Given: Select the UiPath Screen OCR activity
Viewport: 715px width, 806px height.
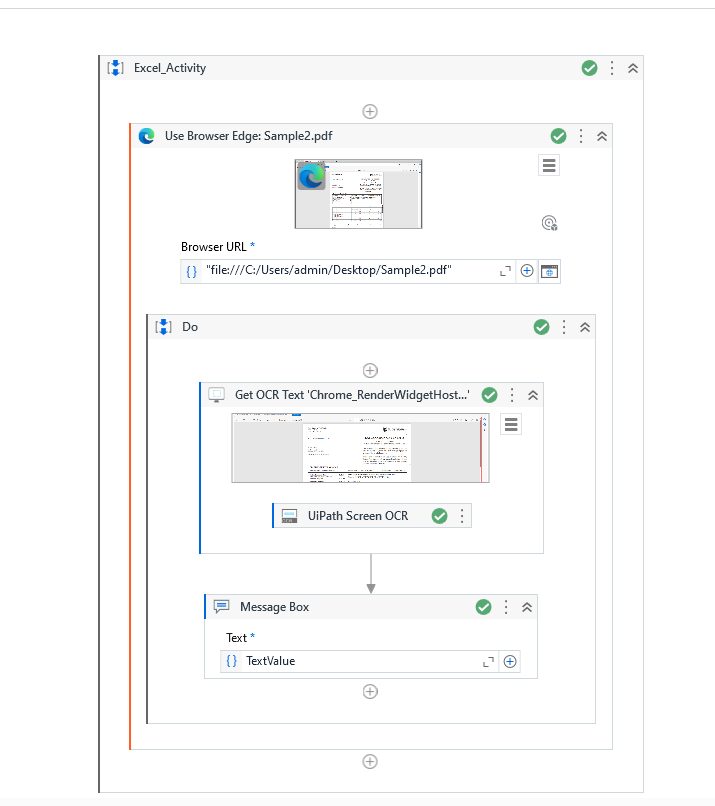Looking at the screenshot, I should pos(372,516).
